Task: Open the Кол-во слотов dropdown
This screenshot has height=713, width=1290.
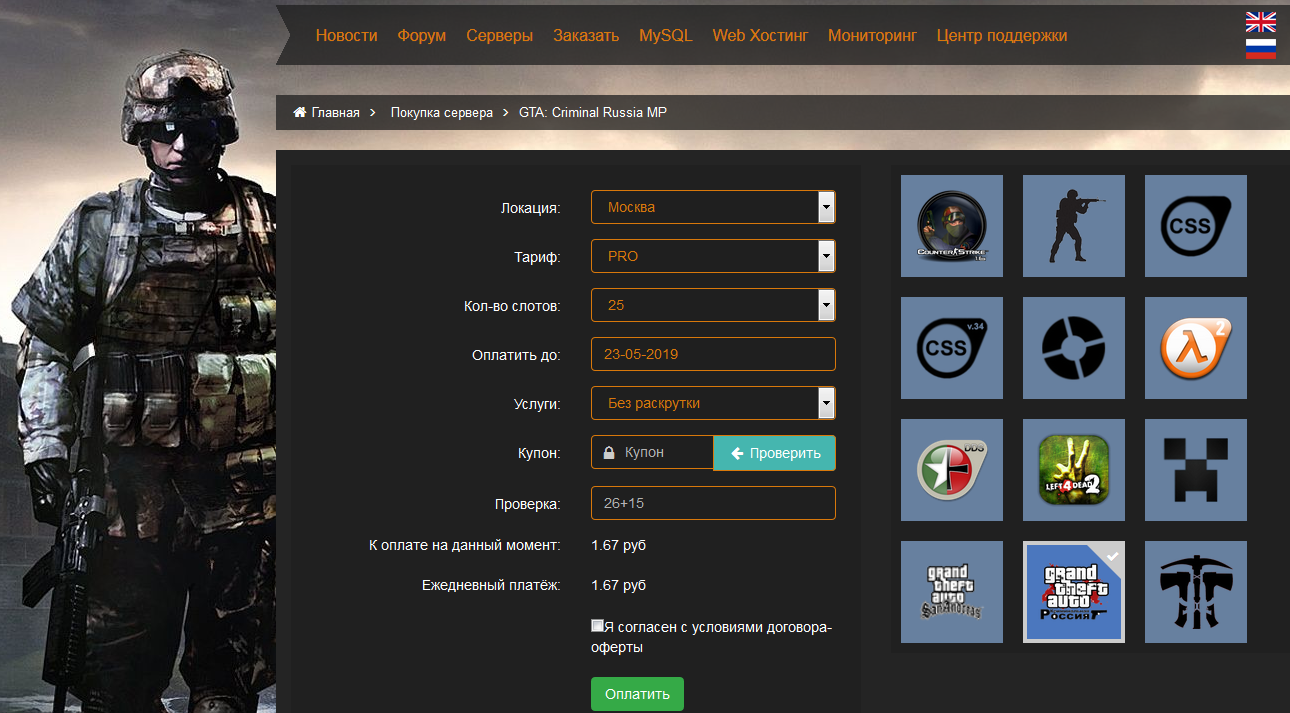Action: pos(713,305)
